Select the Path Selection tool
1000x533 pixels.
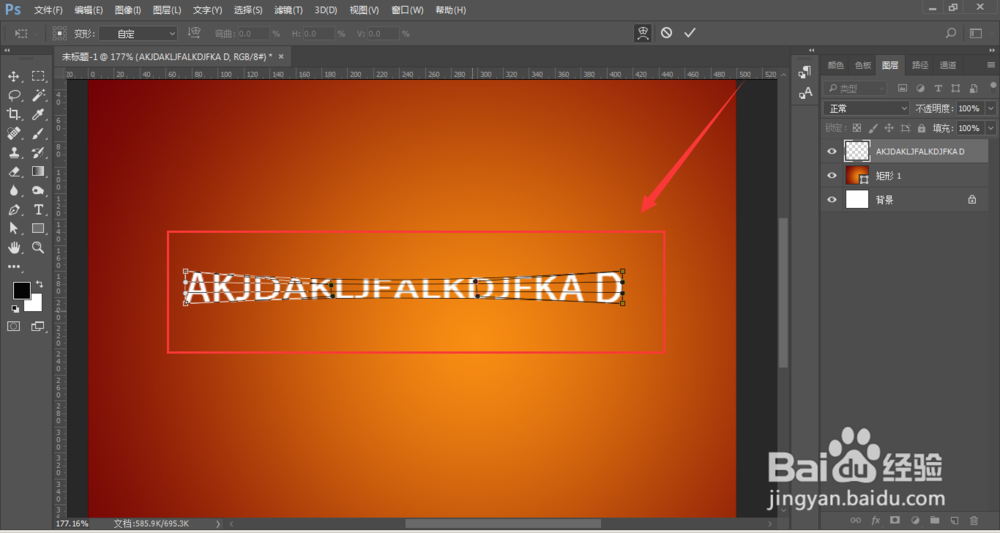13,228
